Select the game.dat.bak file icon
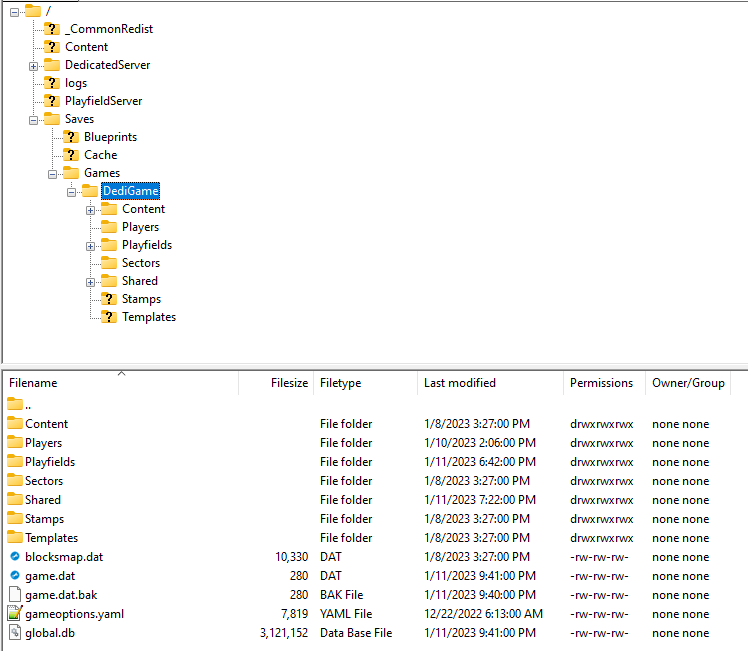Screen dimensions: 748x651 pos(15,594)
